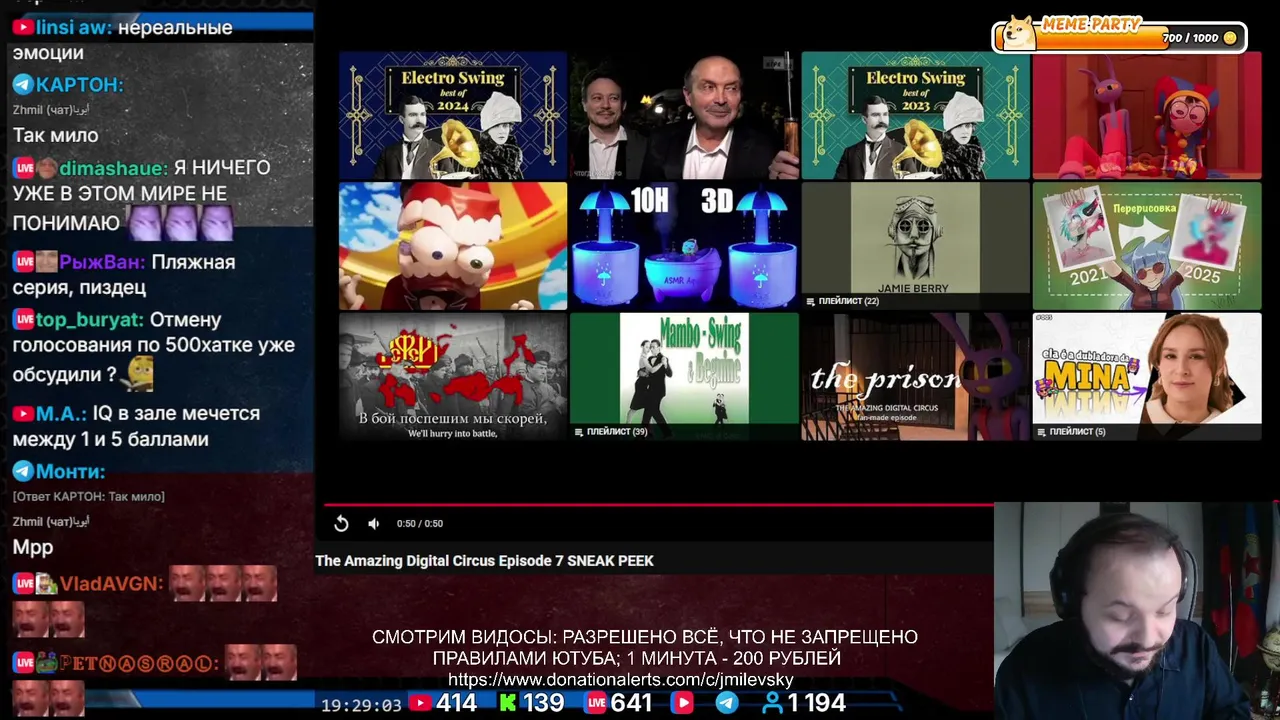Open the Electro Swing best of 2023 video
This screenshot has height=720, width=1280.
click(915, 115)
